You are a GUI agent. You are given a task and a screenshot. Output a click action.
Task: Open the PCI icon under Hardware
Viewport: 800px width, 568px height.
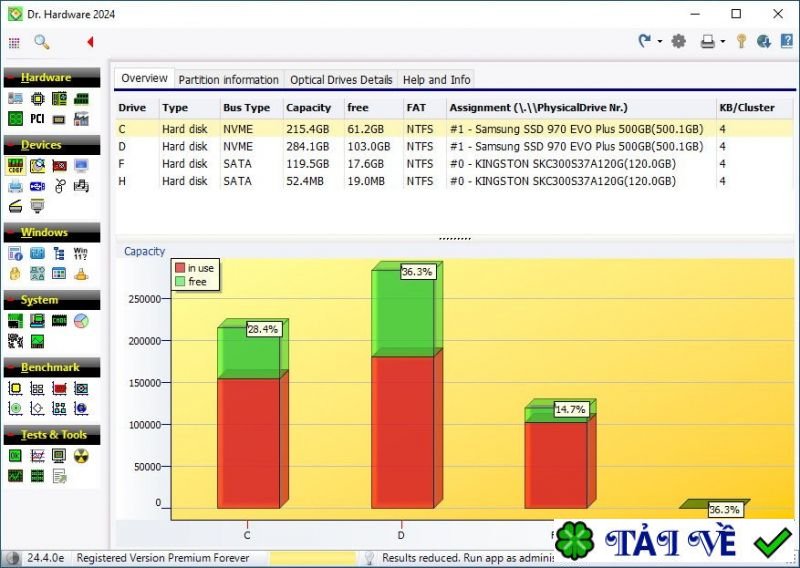coord(37,119)
